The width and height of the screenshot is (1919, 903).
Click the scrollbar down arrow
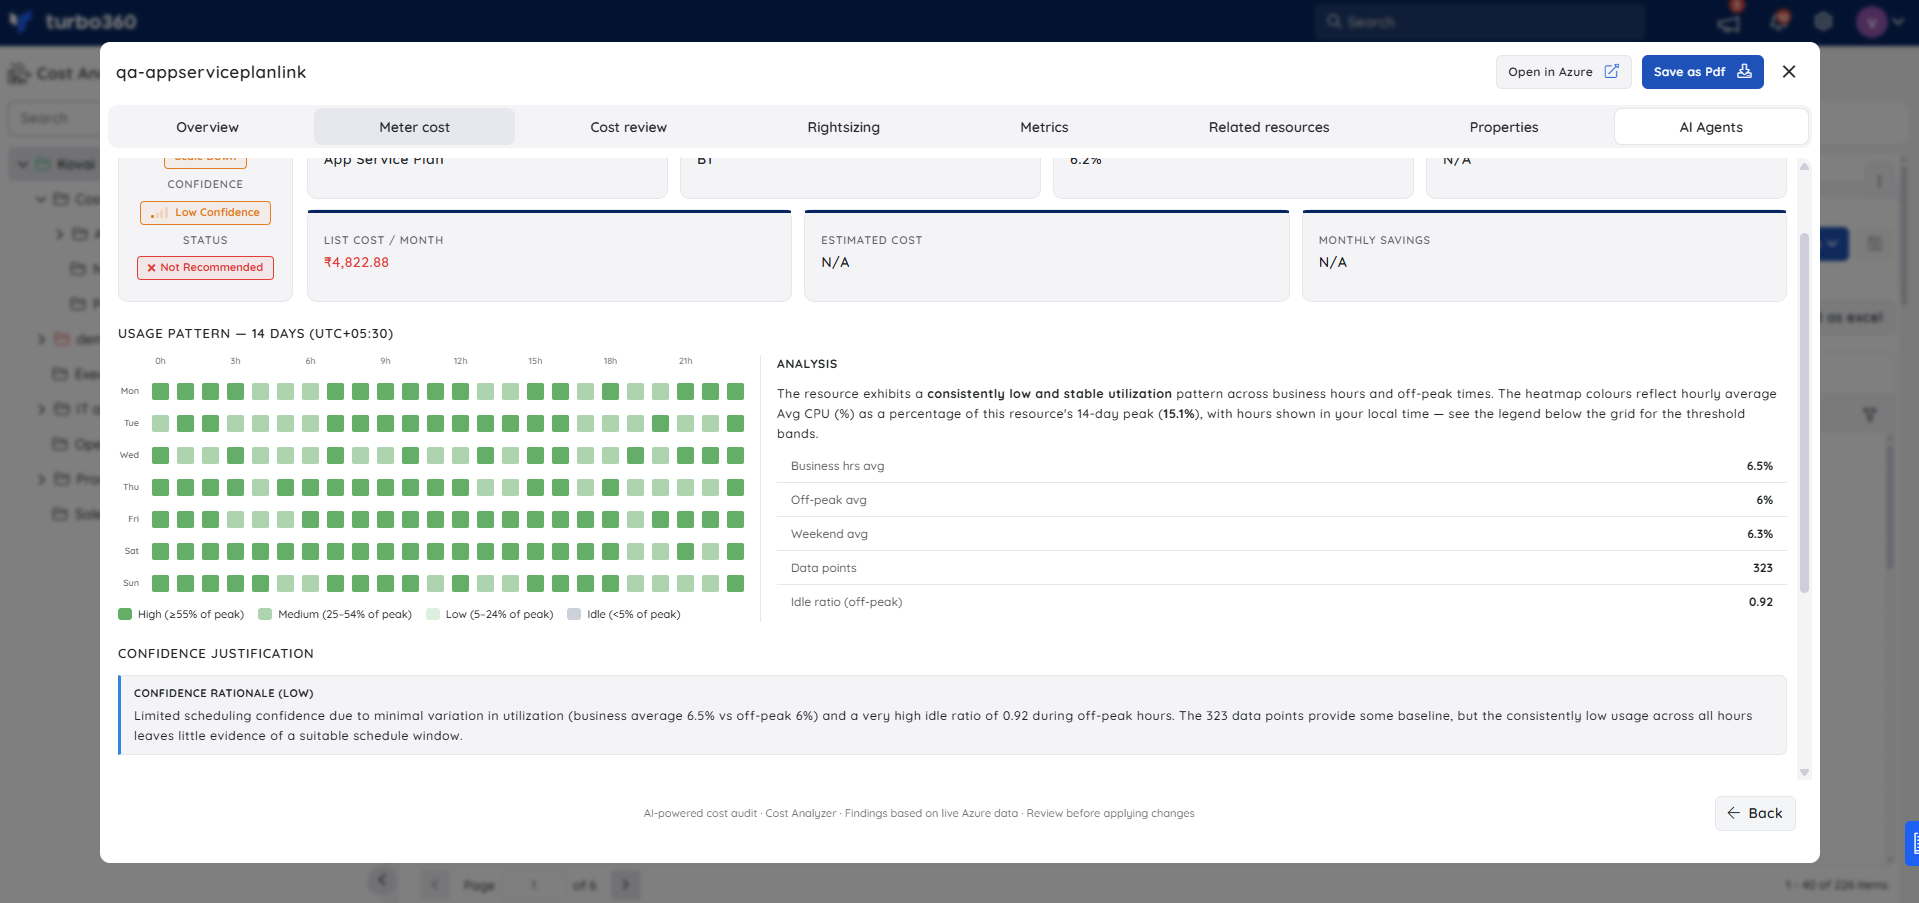pyautogui.click(x=1804, y=772)
